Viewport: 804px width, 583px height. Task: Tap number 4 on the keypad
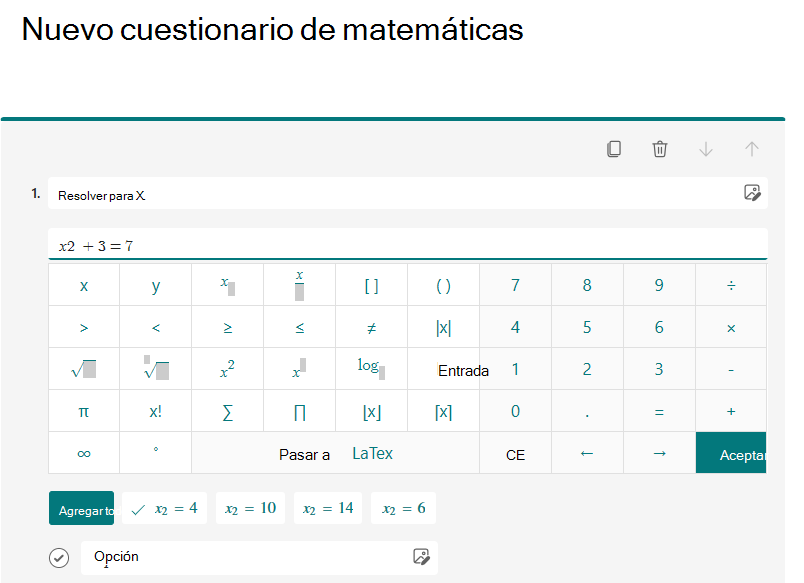515,327
